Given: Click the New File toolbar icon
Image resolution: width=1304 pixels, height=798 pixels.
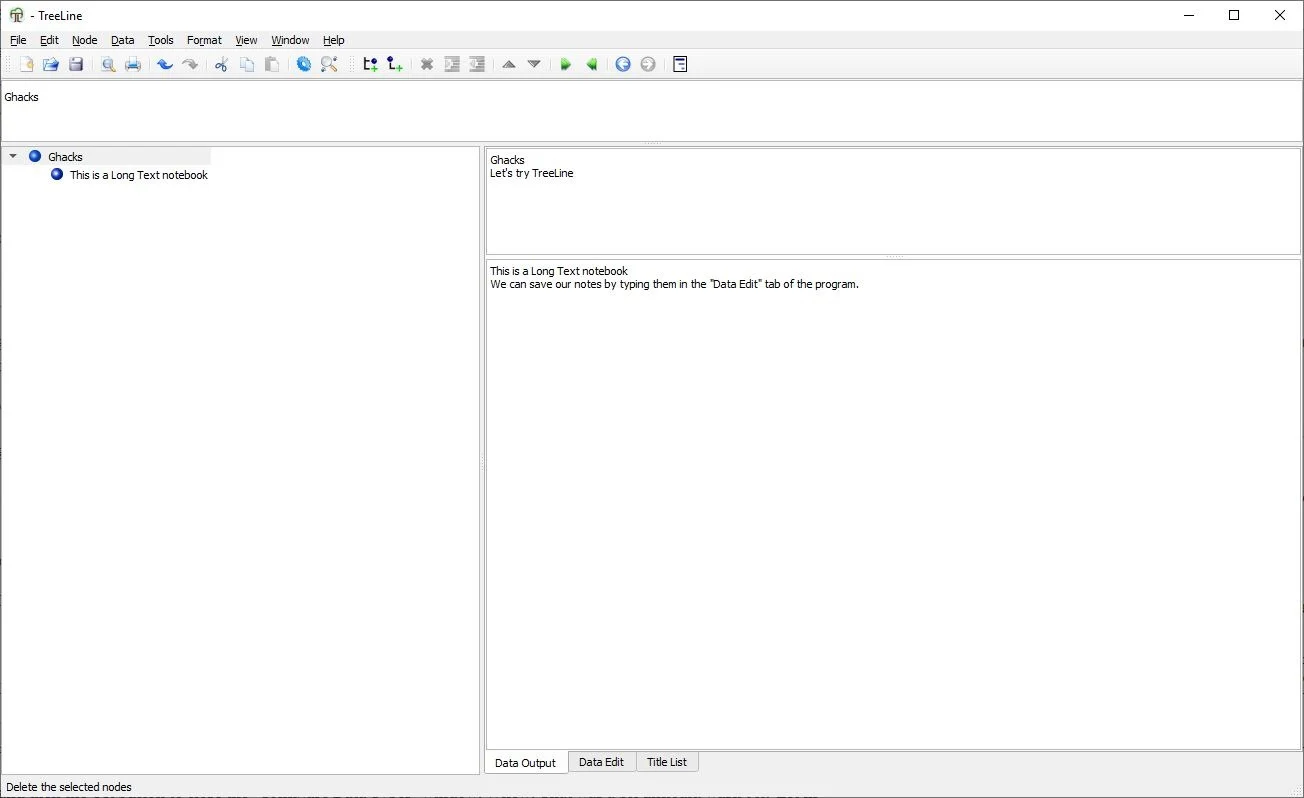Looking at the screenshot, I should (26, 64).
